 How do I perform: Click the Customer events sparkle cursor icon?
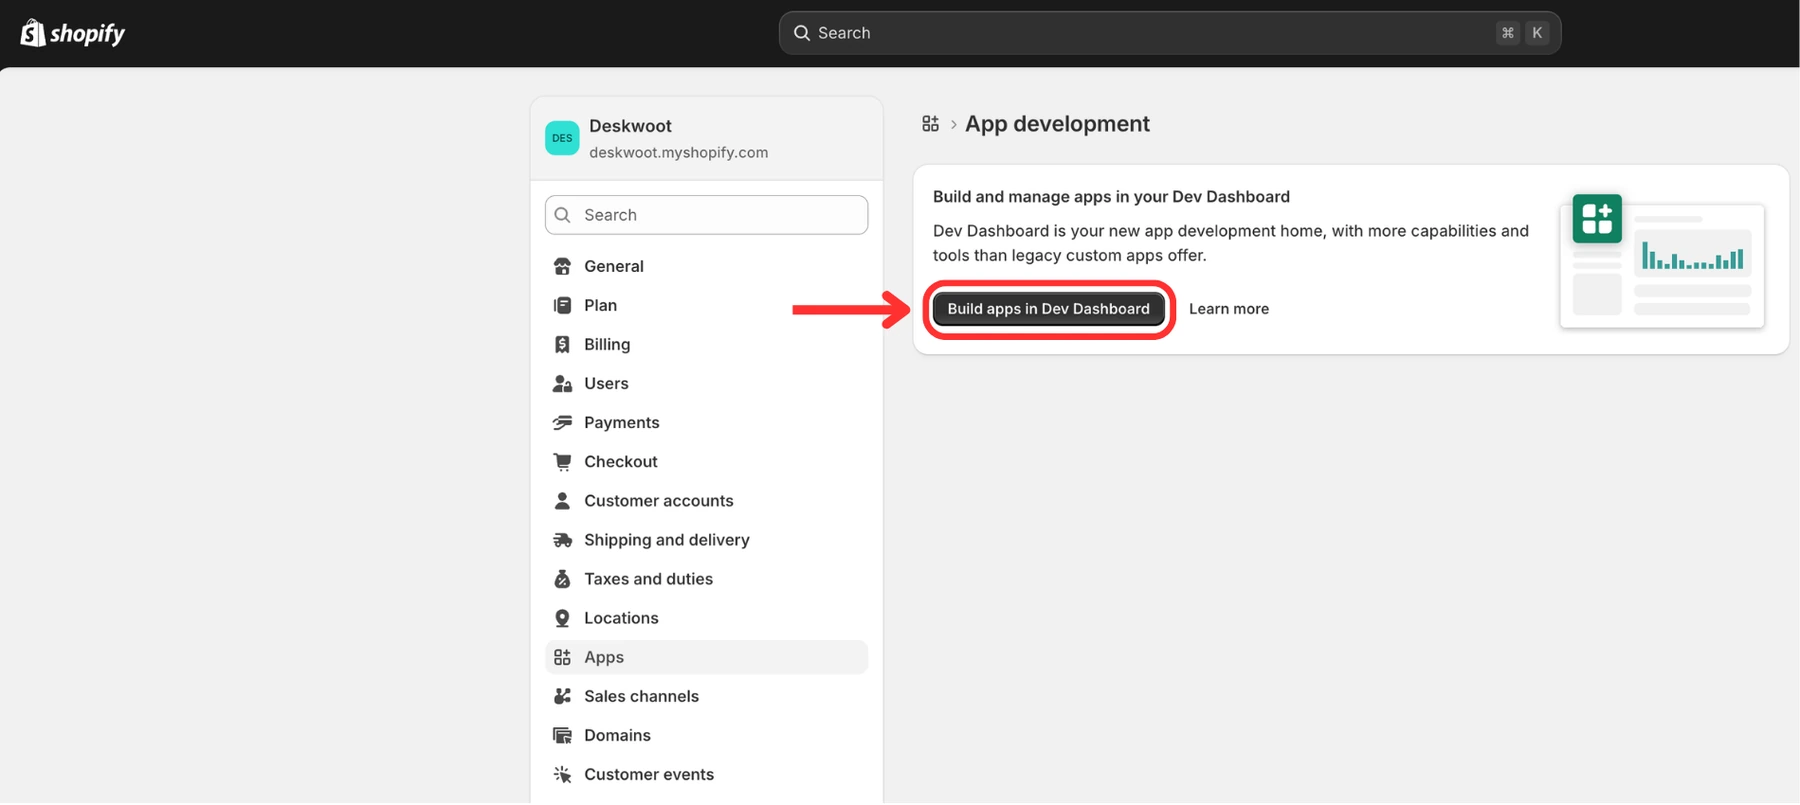coord(562,774)
